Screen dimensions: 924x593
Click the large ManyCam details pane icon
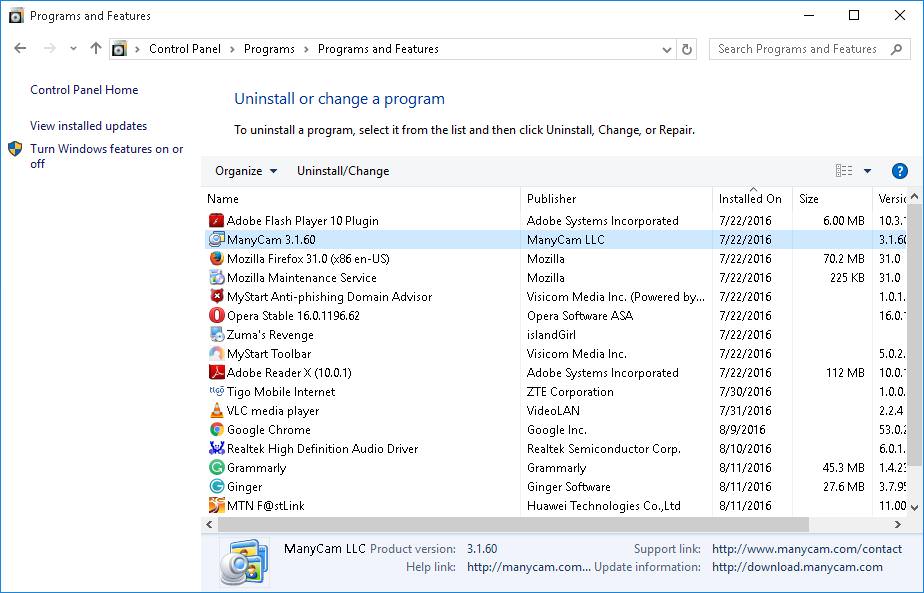[x=244, y=562]
